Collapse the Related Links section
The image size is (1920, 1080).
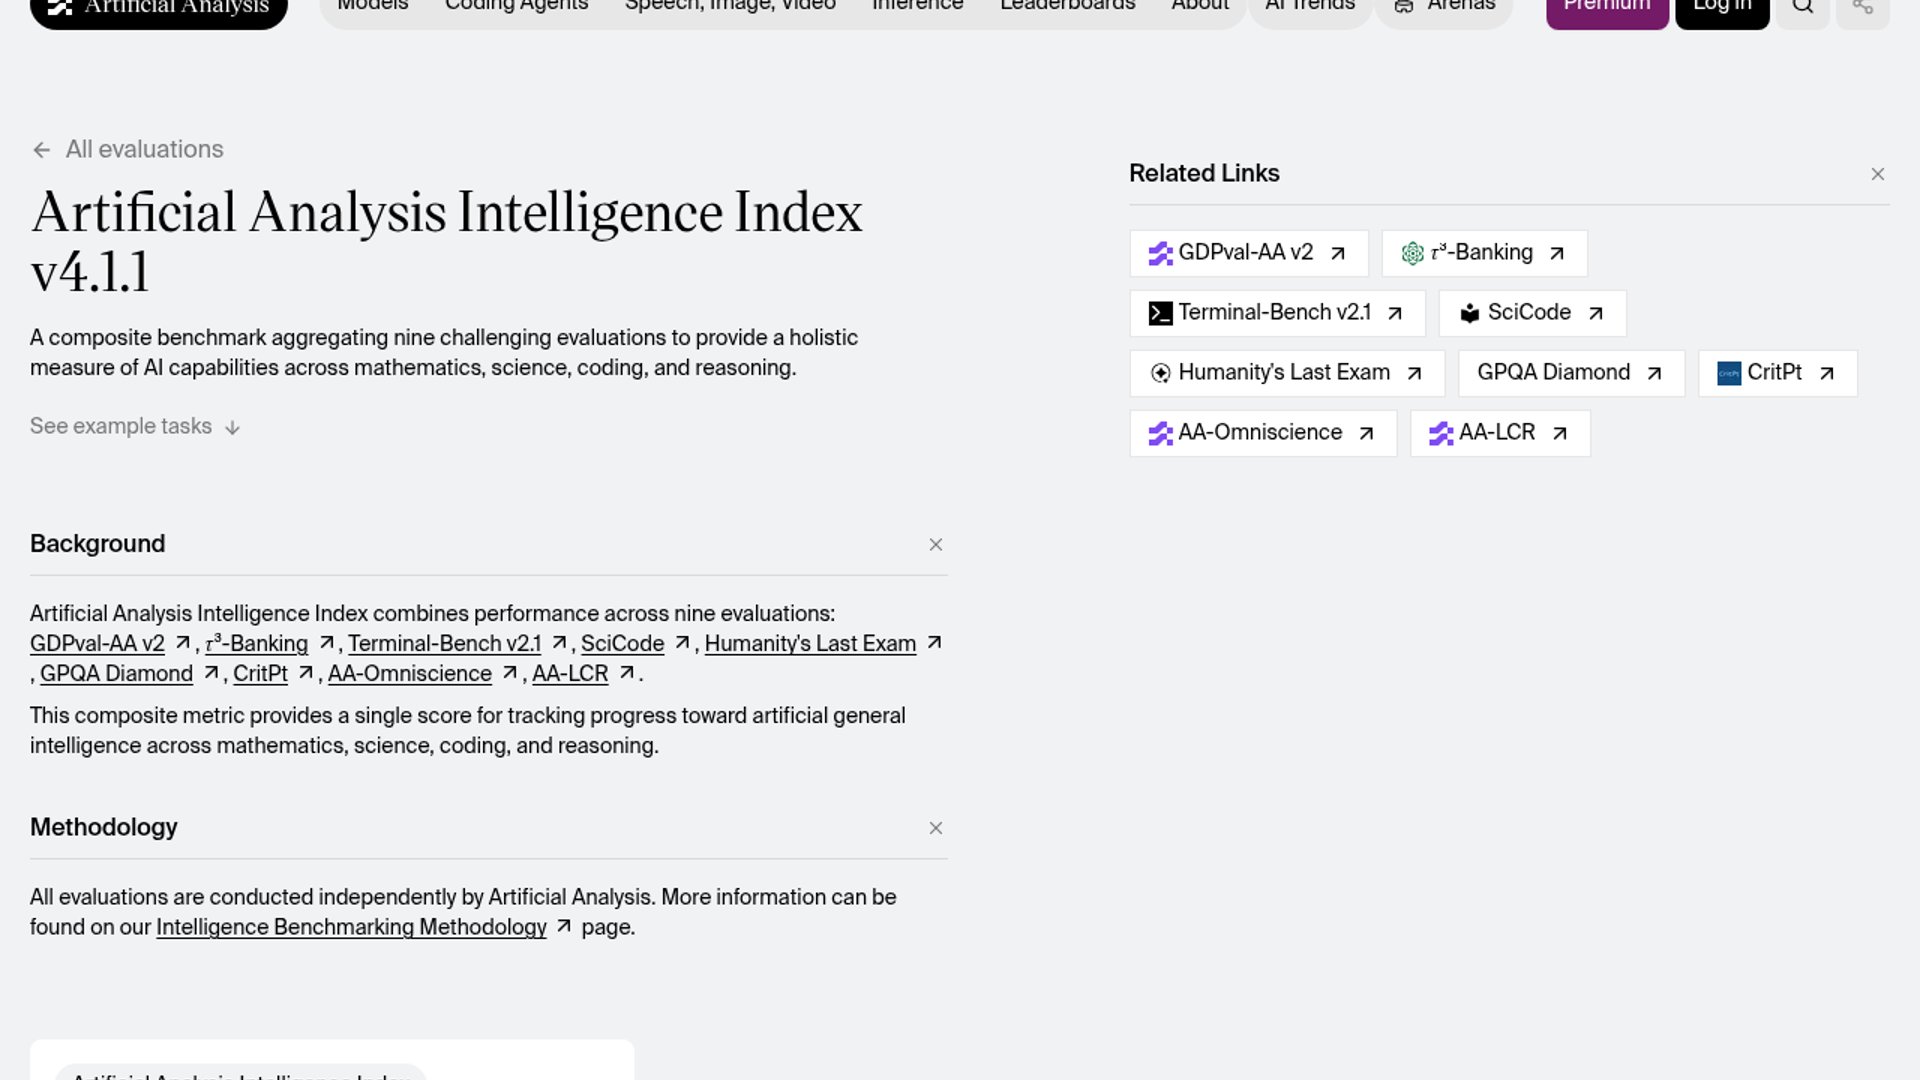click(1877, 174)
